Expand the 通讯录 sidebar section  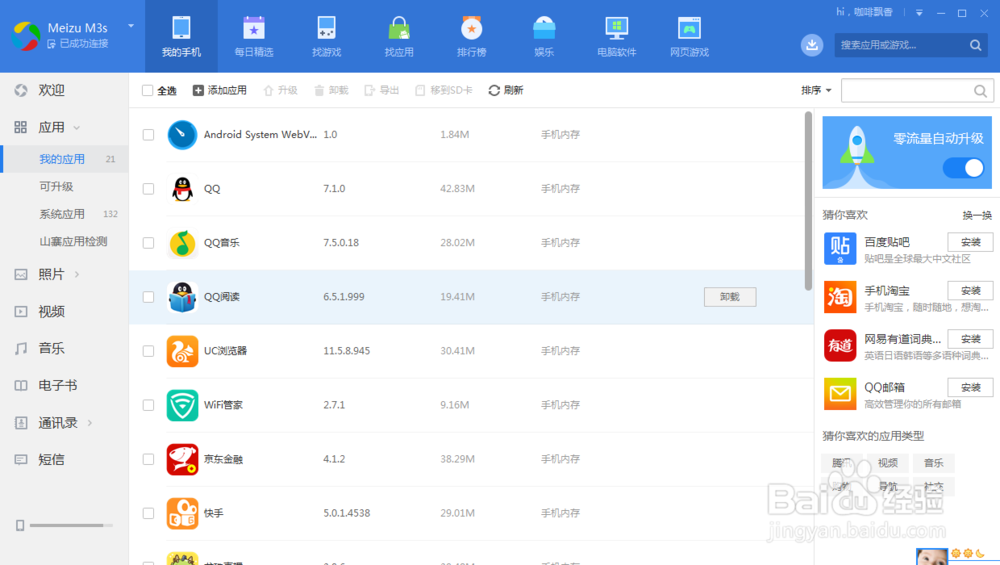point(89,423)
